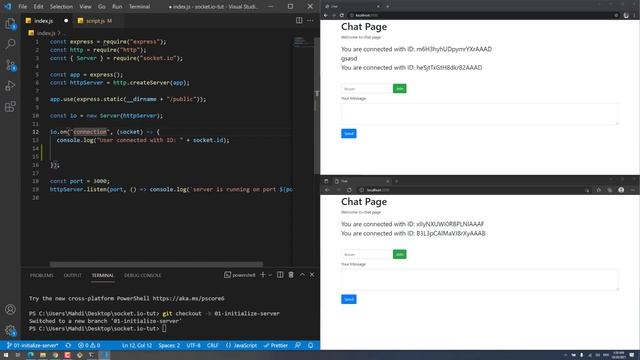
Task: Reload the page in the top browser window
Action: tap(342, 15)
